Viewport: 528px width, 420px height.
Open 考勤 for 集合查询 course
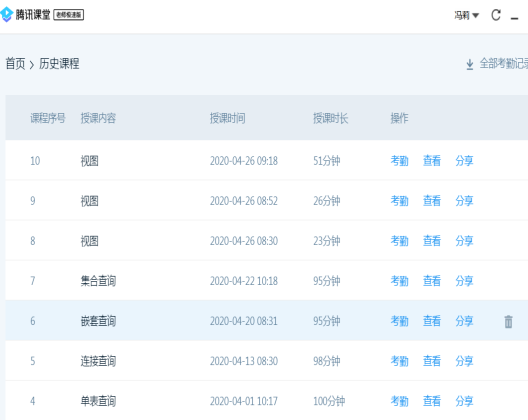point(399,281)
